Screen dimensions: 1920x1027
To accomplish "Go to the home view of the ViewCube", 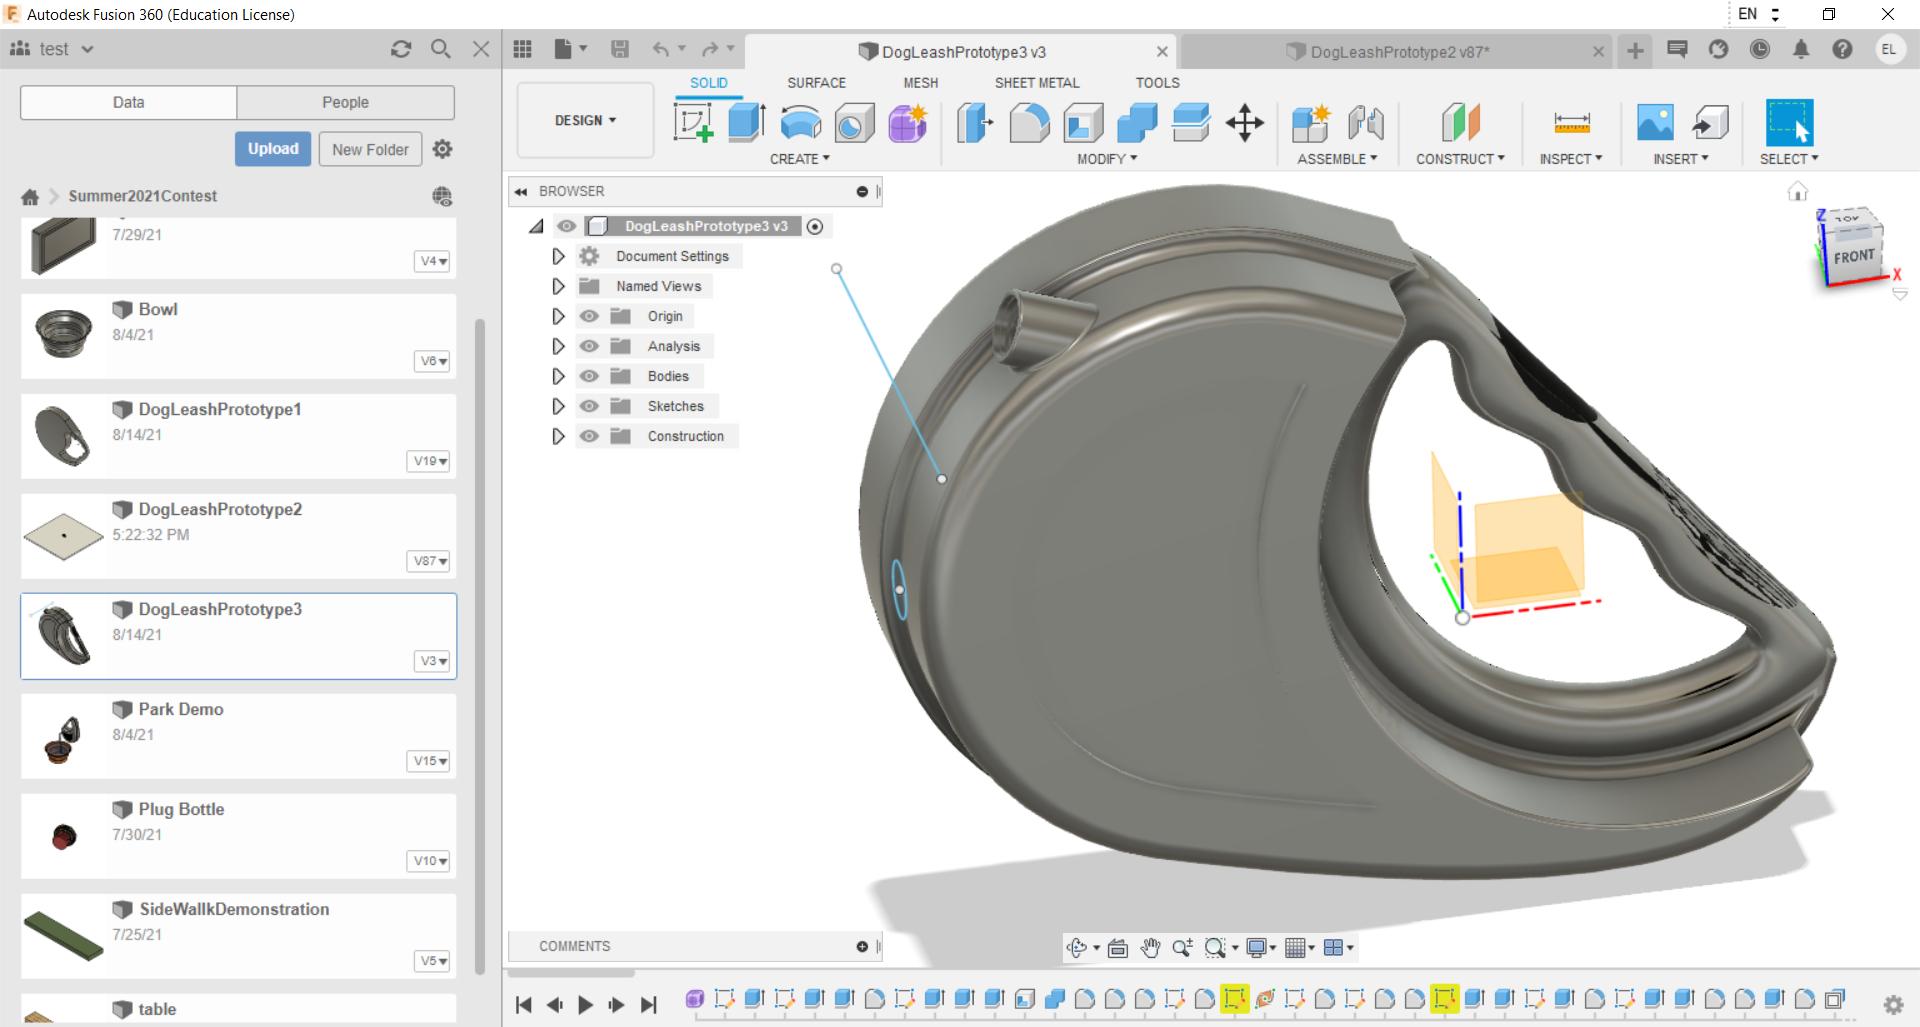I will click(1797, 191).
